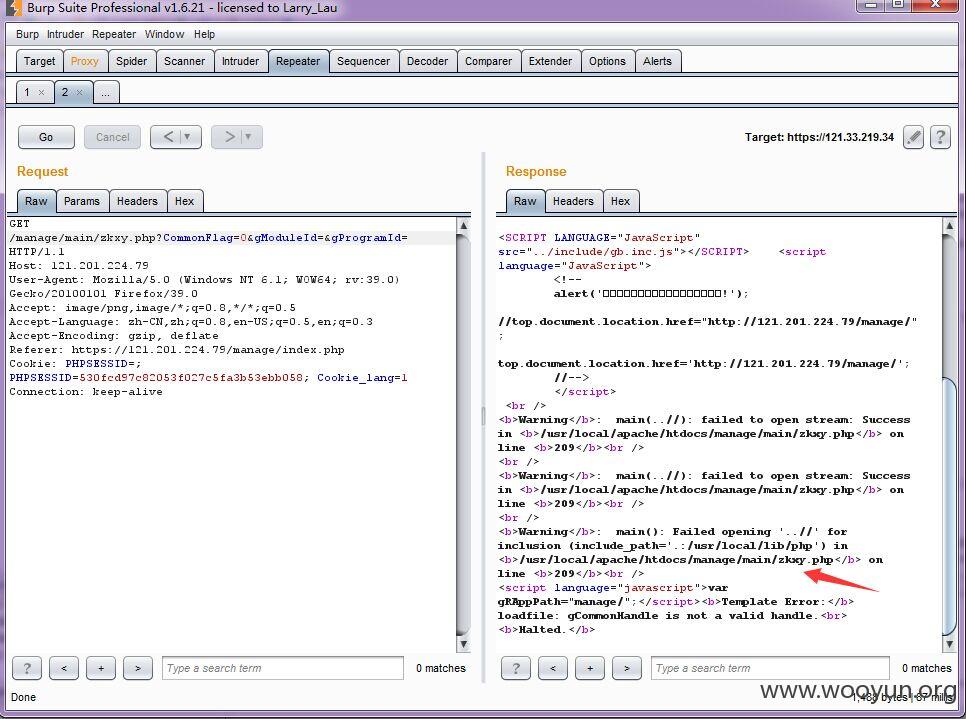Click the 'Done' status bar text
The height and width of the screenshot is (719, 966).
[23, 697]
